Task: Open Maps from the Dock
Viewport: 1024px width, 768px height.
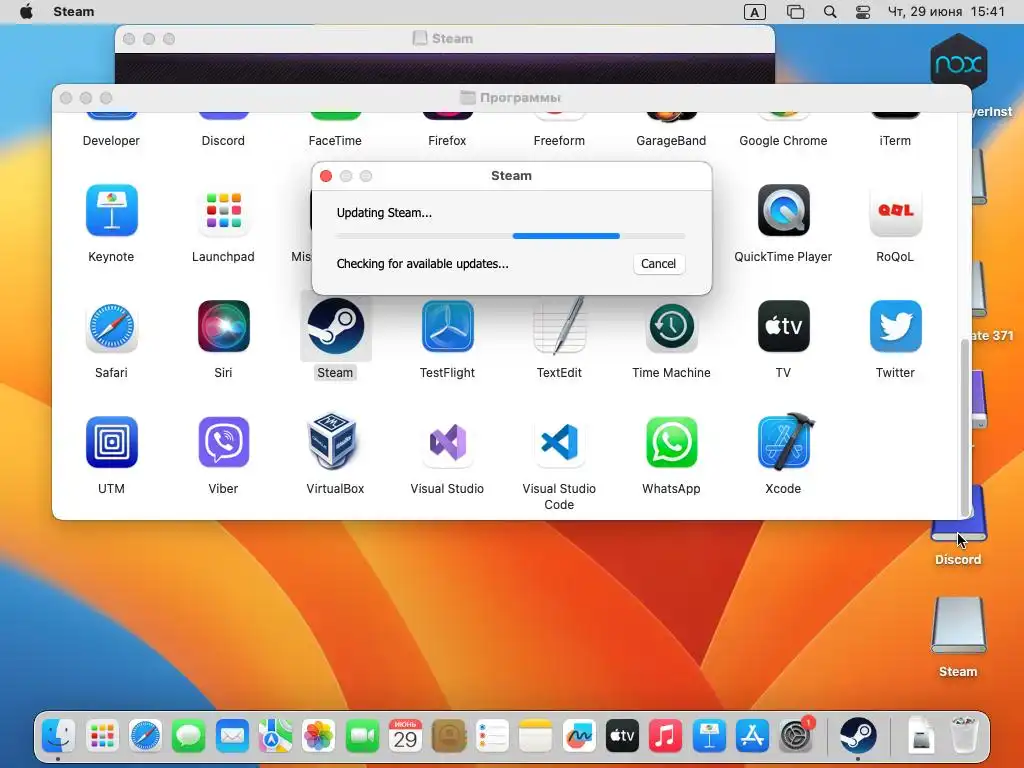Action: click(276, 736)
